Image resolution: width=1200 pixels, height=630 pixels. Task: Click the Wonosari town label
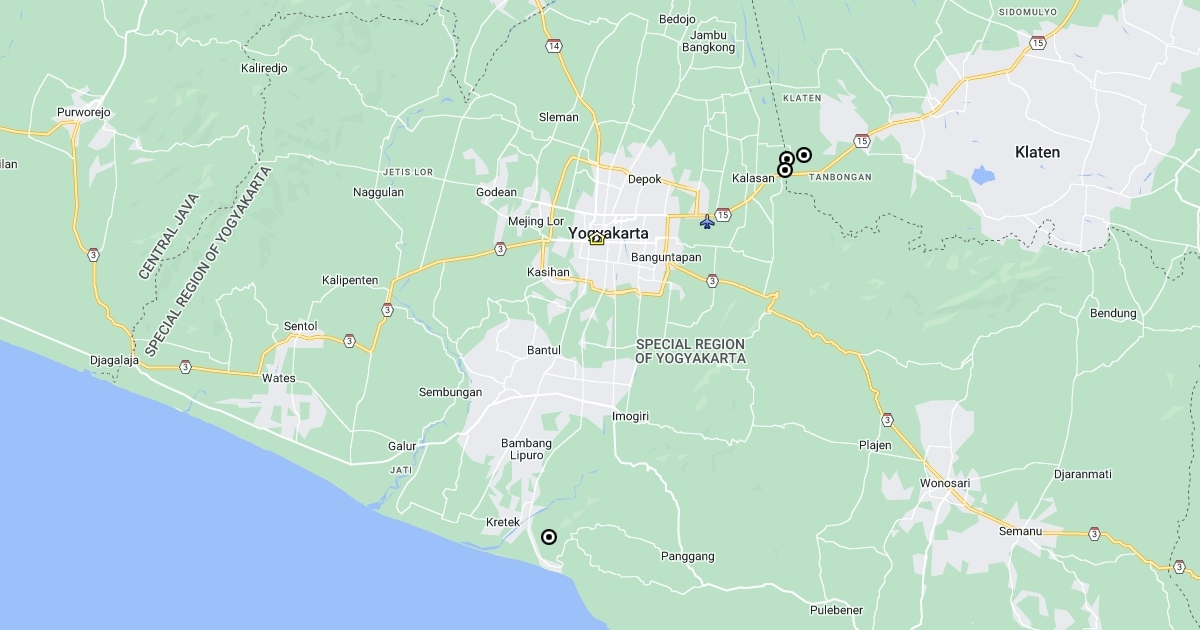pyautogui.click(x=945, y=483)
